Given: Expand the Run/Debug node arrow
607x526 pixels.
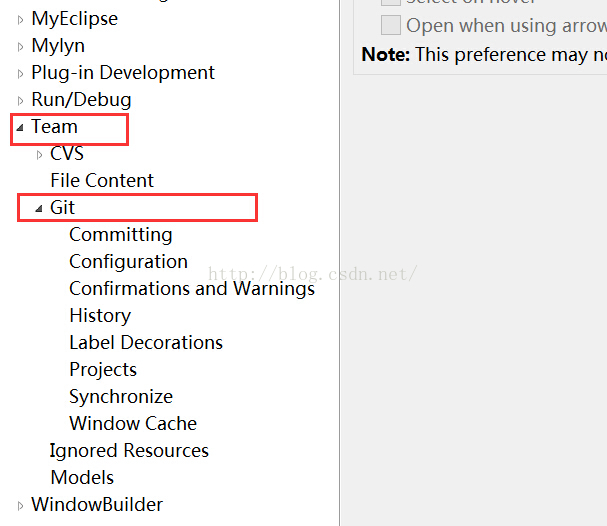Looking at the screenshot, I should [21, 101].
